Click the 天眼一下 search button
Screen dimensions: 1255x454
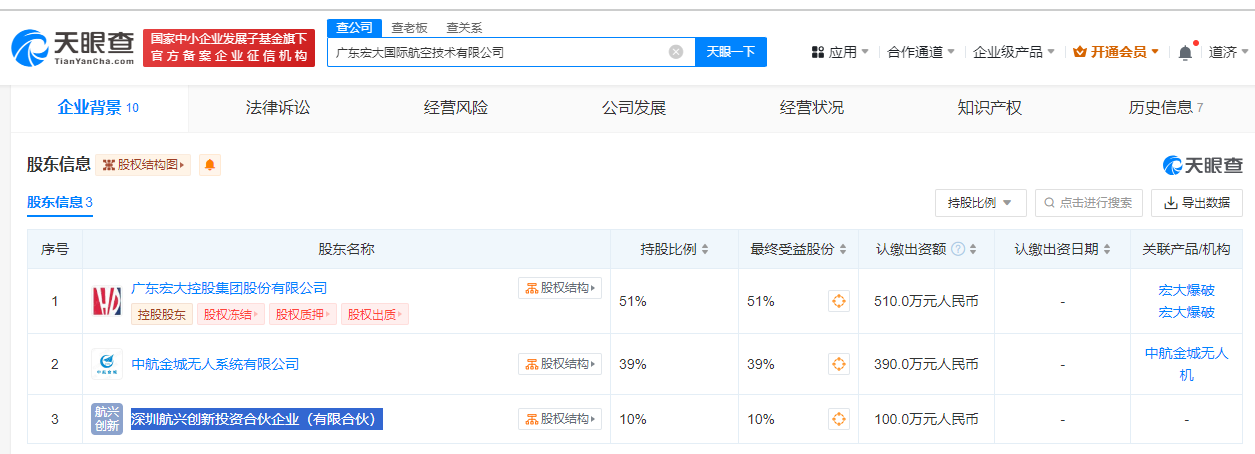(730, 52)
